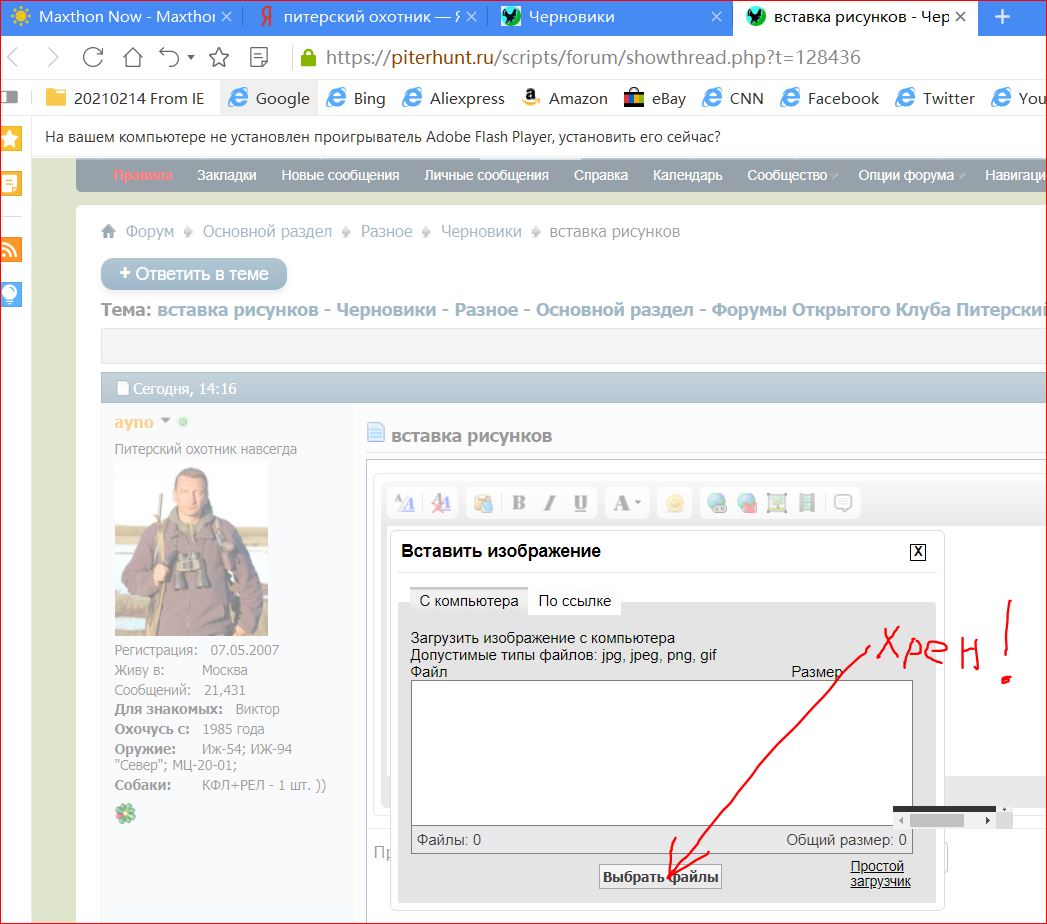Click the remove formatting icon in editor

(x=440, y=503)
